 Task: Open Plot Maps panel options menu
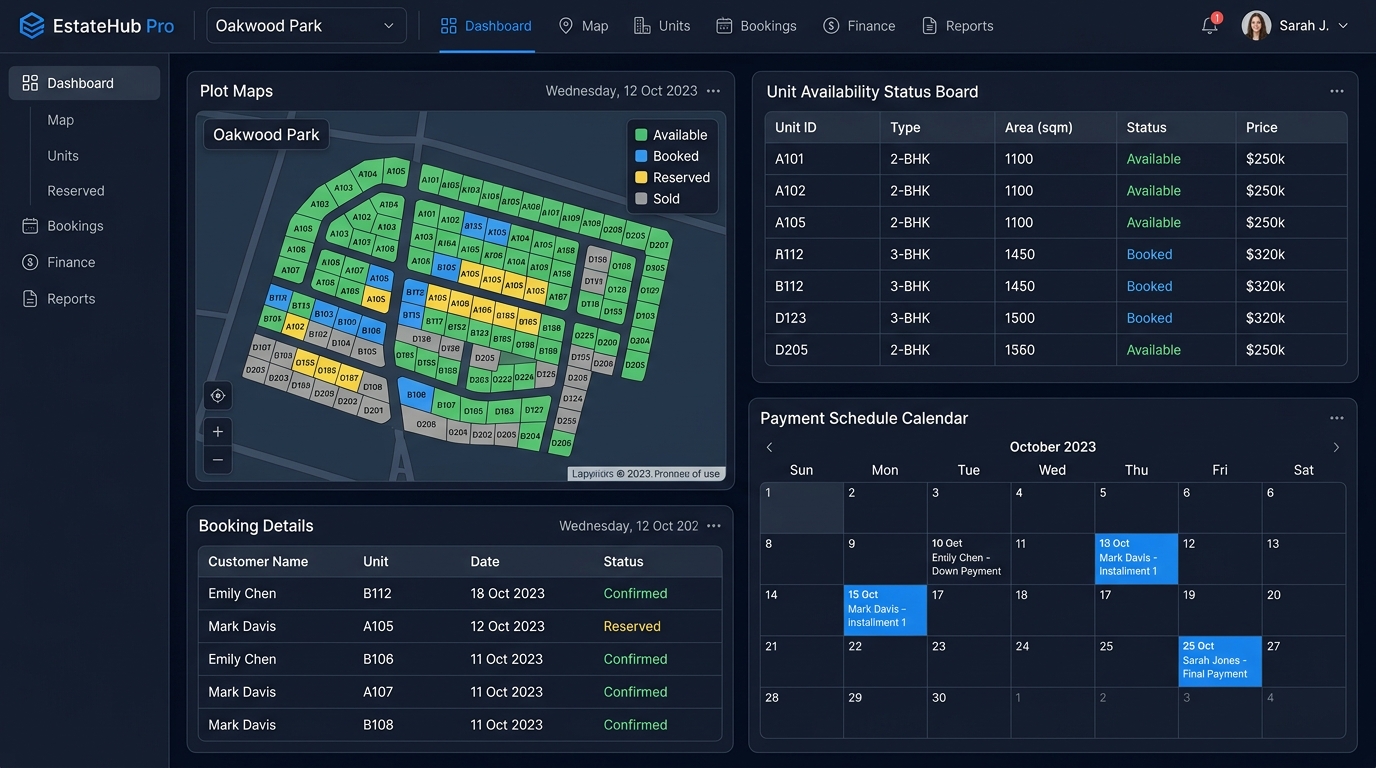pyautogui.click(x=713, y=91)
